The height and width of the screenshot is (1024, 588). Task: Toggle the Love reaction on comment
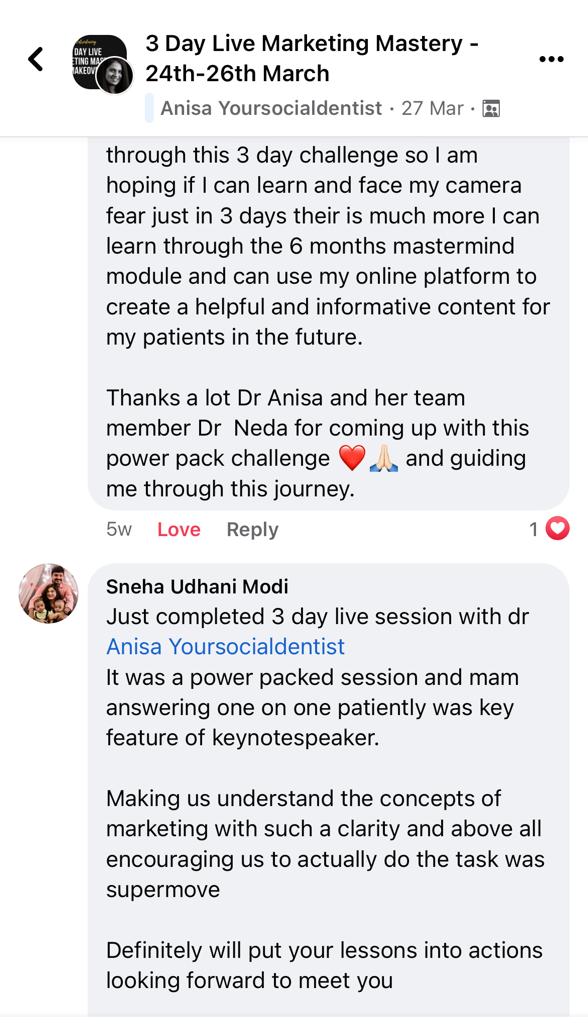click(x=178, y=530)
